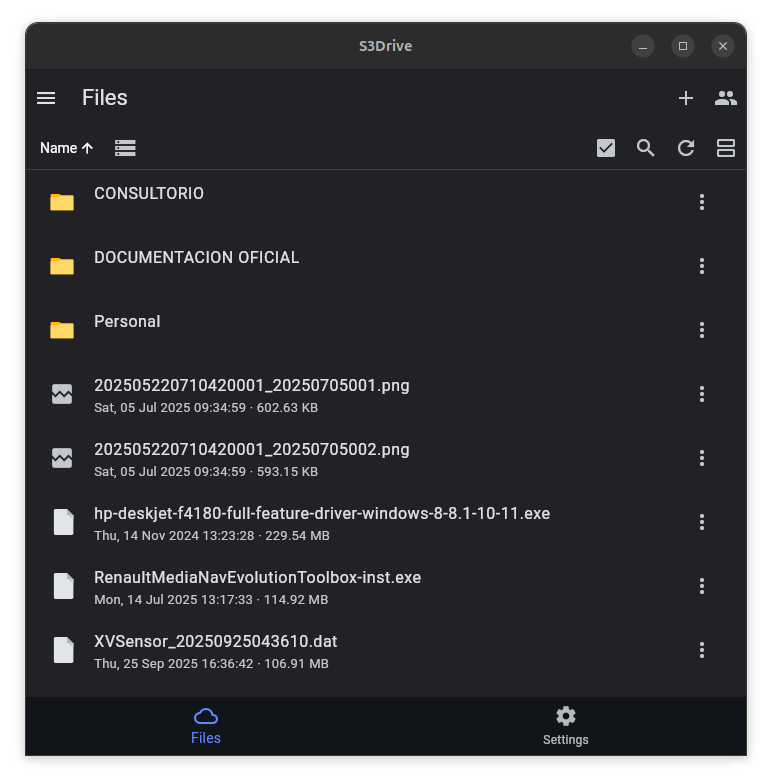Switch layout with the view mode icon
Screen dimensions: 772x784
point(726,148)
